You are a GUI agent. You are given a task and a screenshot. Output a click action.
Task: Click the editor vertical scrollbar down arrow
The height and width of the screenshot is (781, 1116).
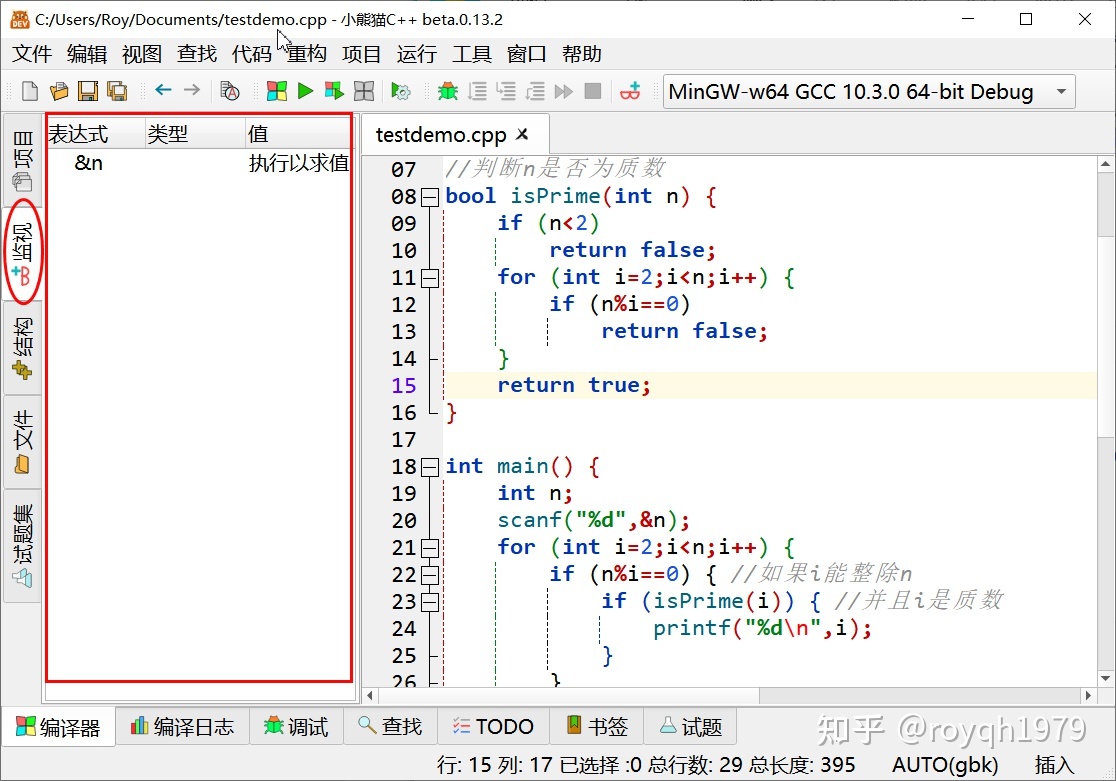click(x=1105, y=678)
